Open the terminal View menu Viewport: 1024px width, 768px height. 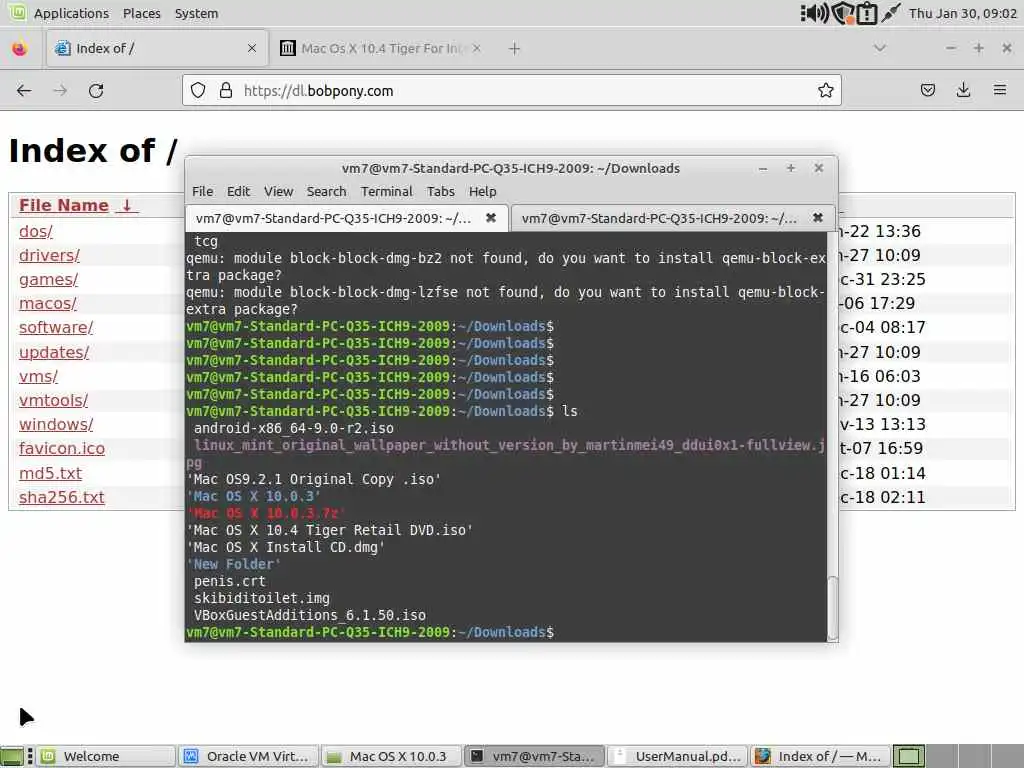(278, 191)
